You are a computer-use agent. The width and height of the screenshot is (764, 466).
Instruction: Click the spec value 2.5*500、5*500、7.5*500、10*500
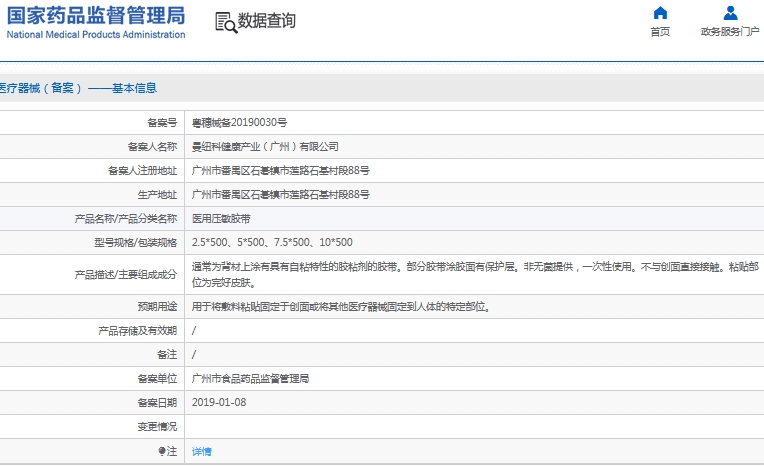coord(272,242)
